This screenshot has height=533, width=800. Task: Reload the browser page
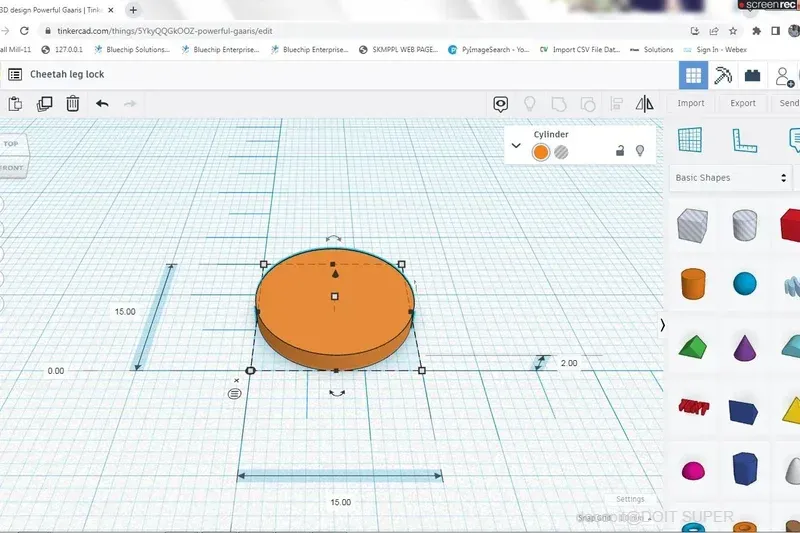click(24, 31)
